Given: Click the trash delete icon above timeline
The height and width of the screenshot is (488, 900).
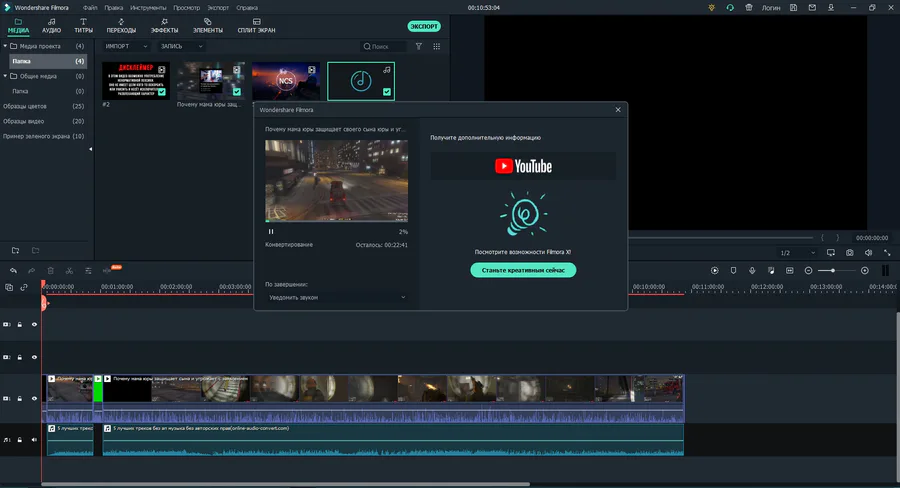Looking at the screenshot, I should tap(49, 270).
